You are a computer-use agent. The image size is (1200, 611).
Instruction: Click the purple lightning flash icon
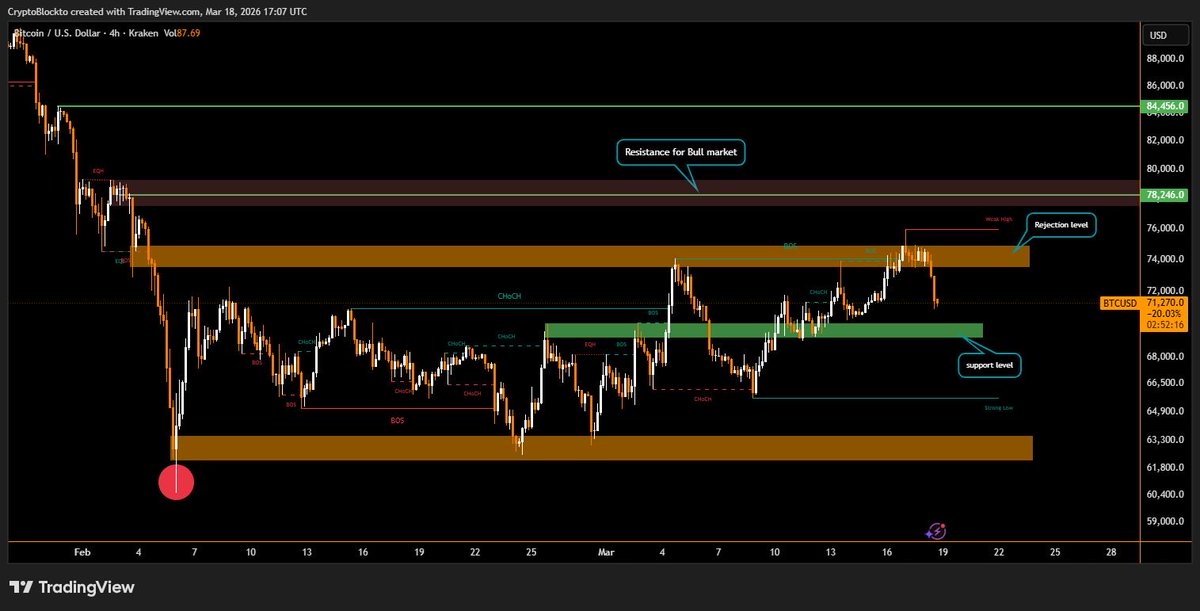[x=937, y=532]
